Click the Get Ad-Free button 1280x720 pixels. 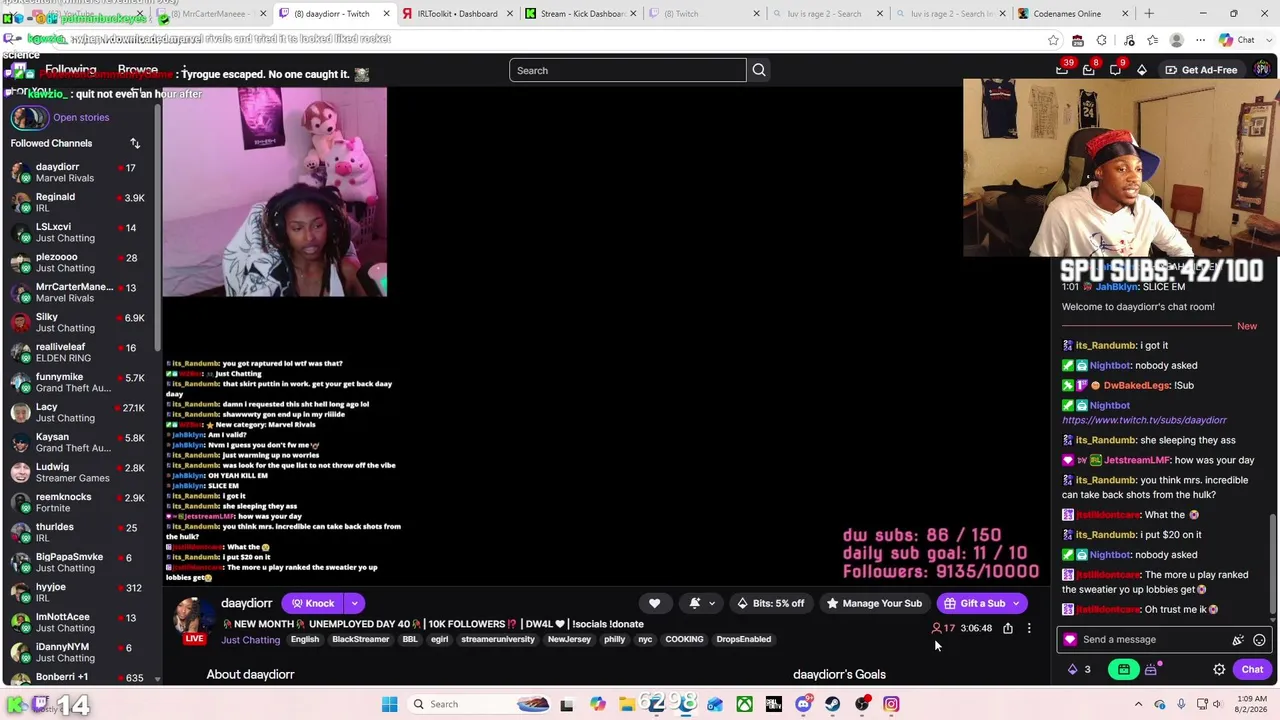tap(1200, 70)
